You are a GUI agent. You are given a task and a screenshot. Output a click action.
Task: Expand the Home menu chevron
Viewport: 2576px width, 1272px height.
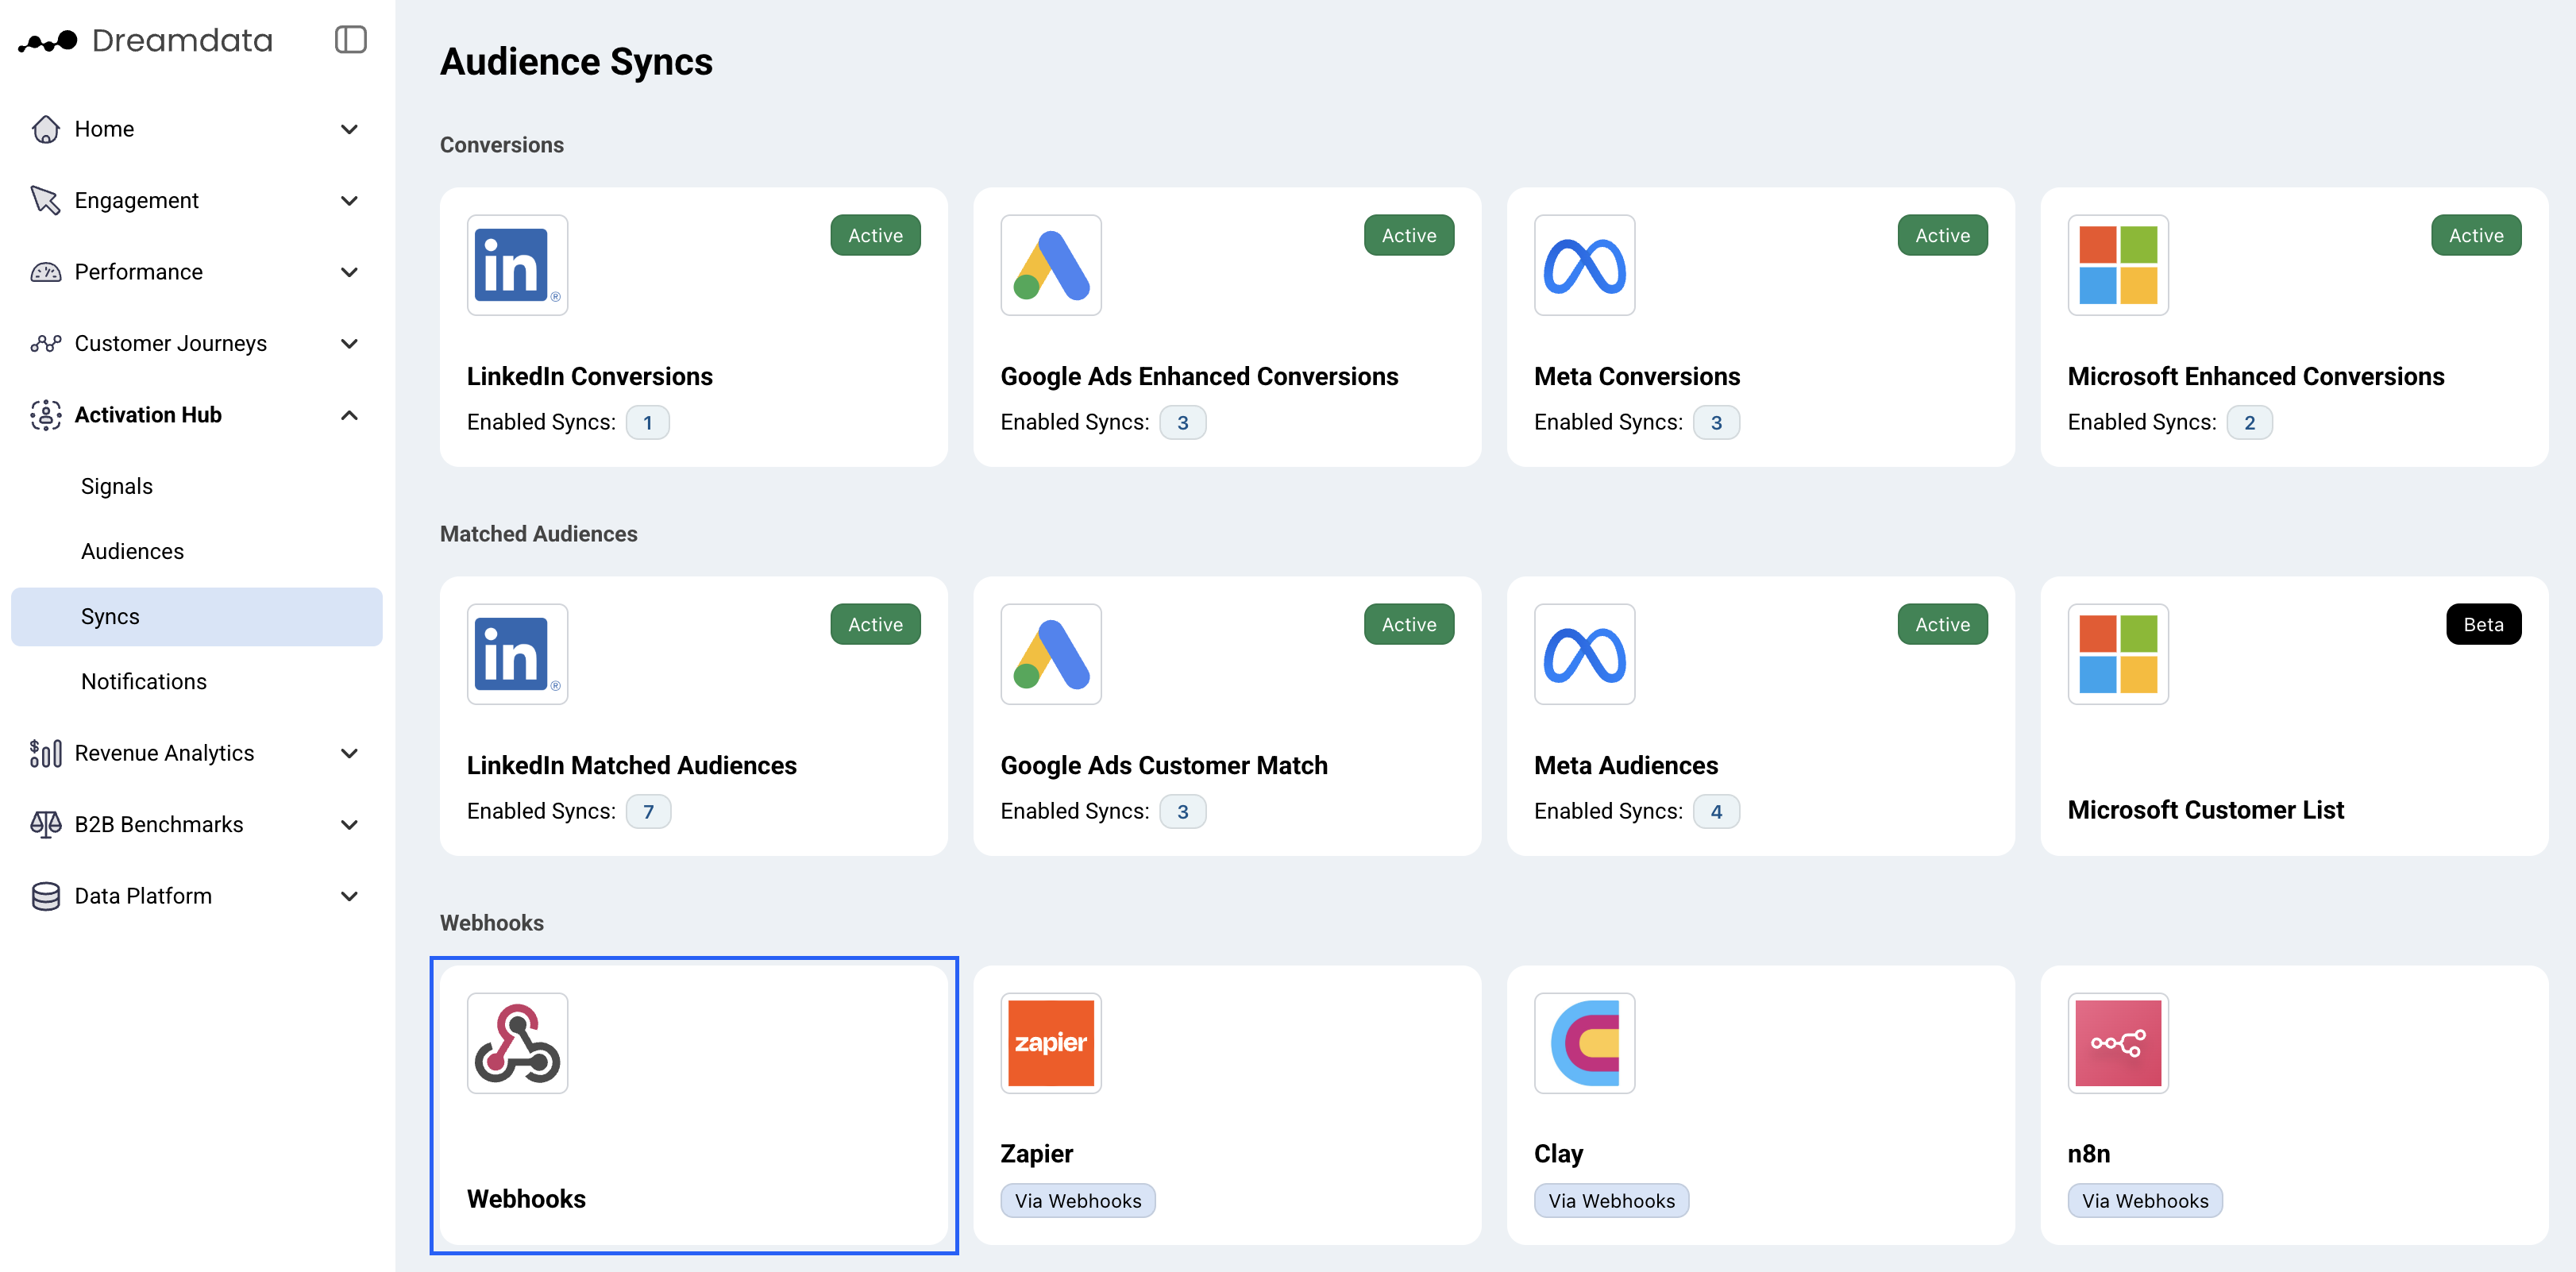point(349,129)
